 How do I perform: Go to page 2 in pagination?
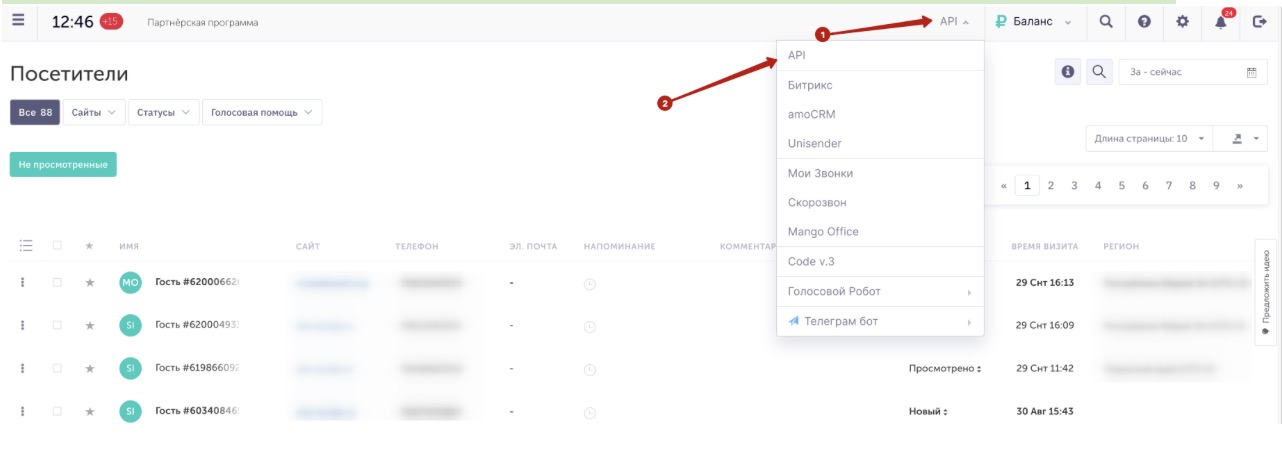click(x=1051, y=186)
